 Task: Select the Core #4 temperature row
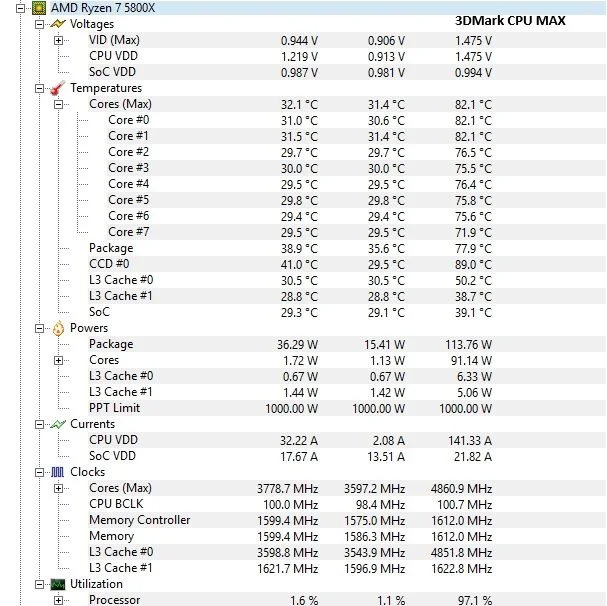(357, 184)
